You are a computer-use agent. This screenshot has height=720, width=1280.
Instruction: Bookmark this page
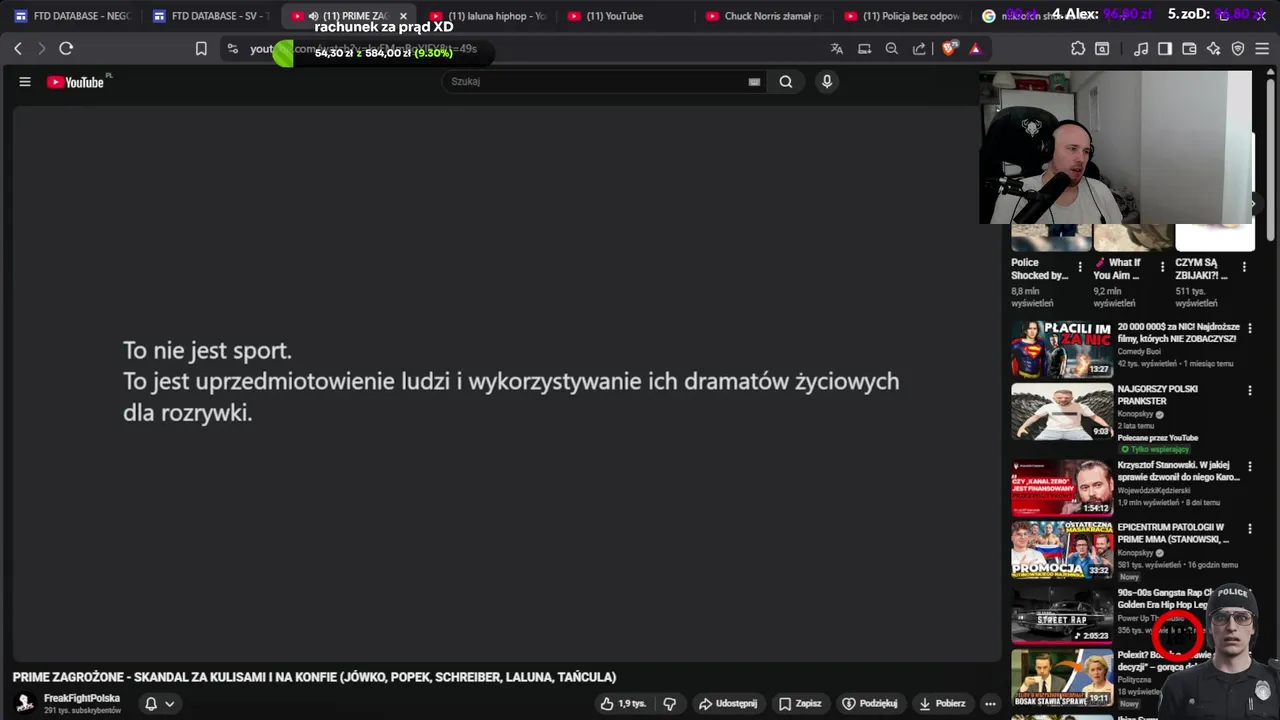pos(201,48)
